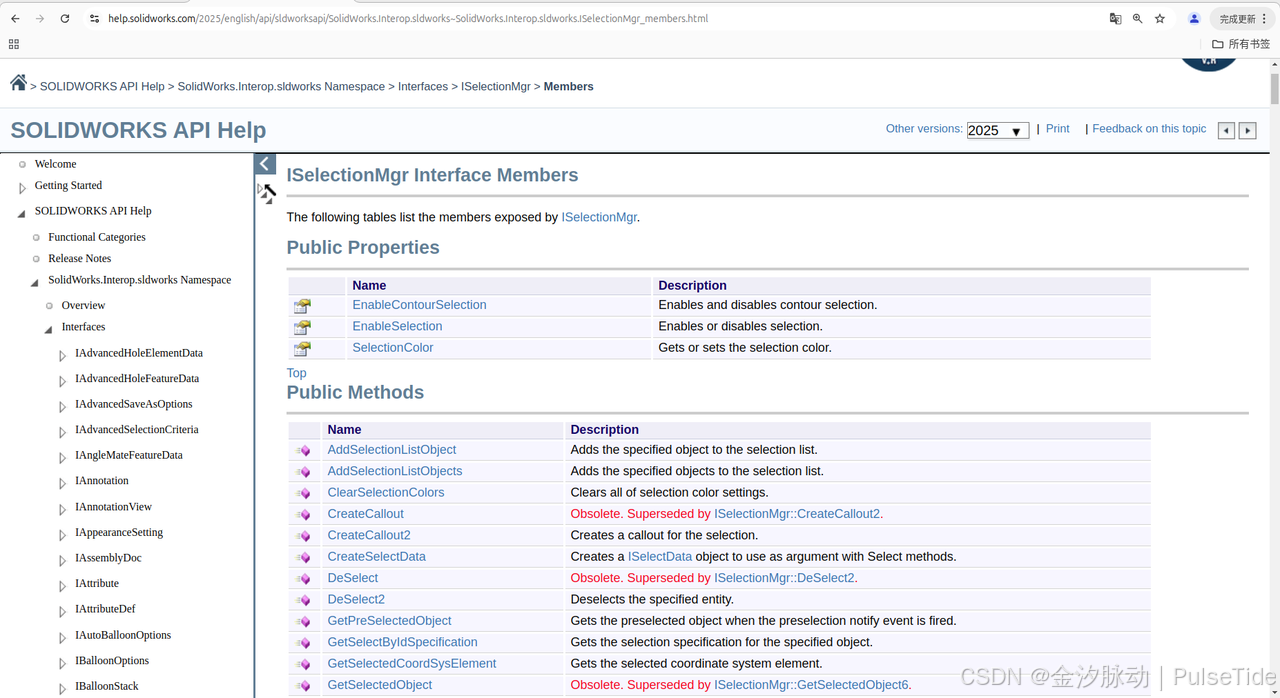The width and height of the screenshot is (1280, 698).
Task: Expand the IAssemblyDoc tree node
Action: pyautogui.click(x=62, y=560)
